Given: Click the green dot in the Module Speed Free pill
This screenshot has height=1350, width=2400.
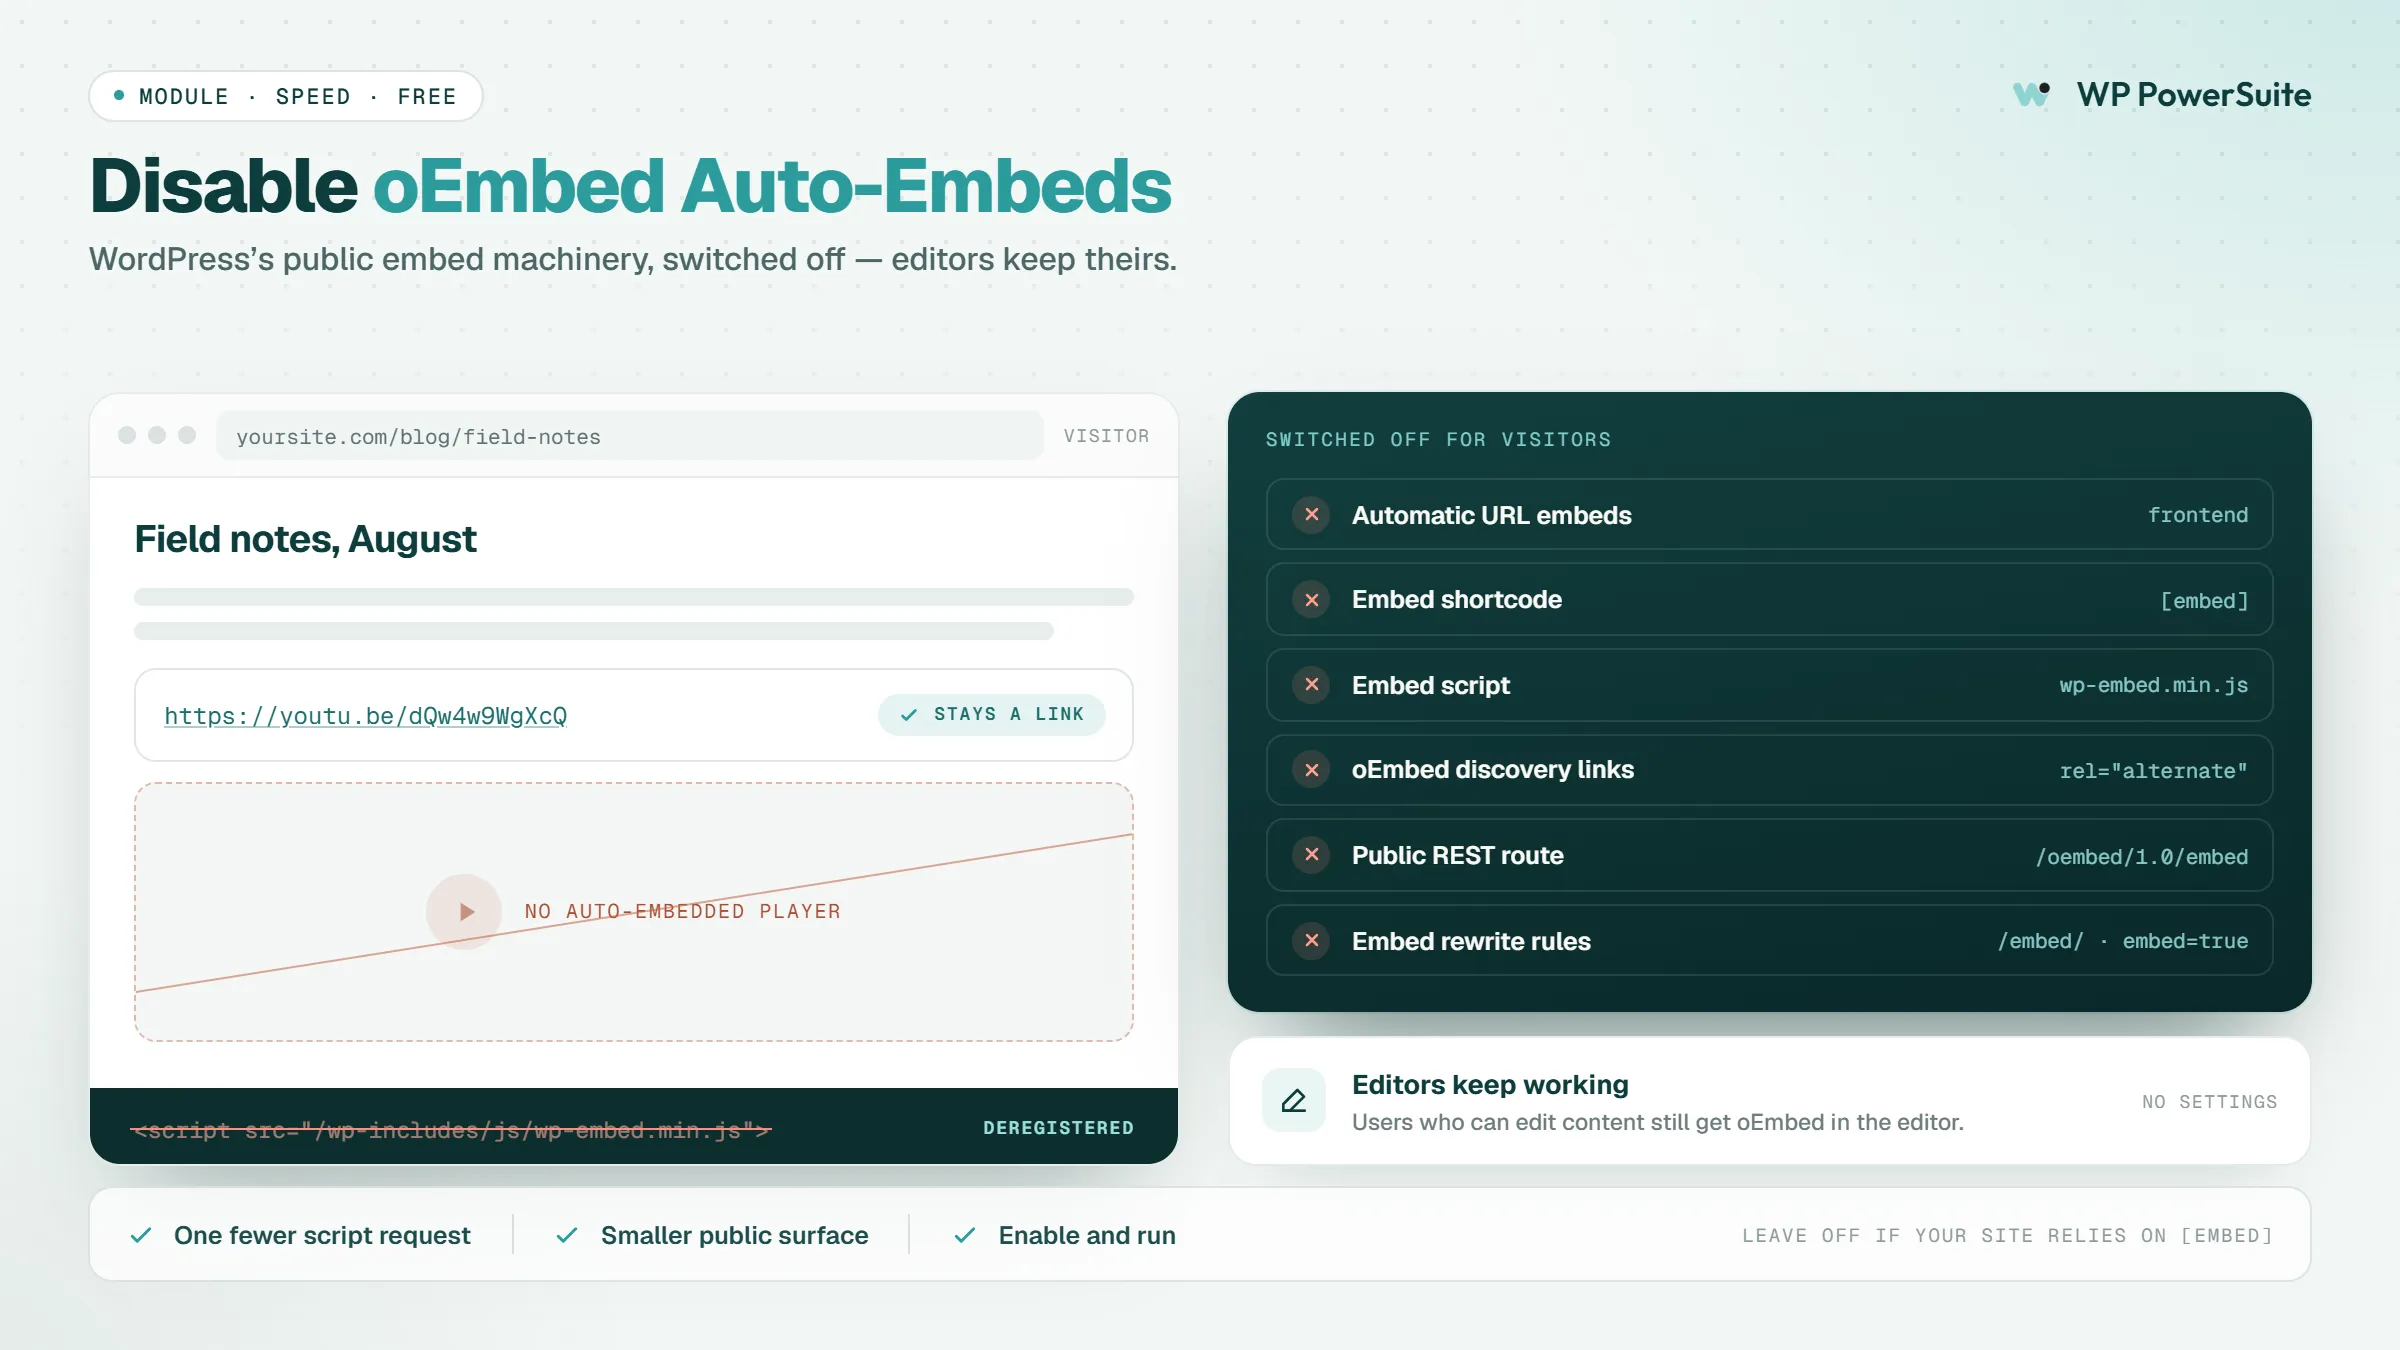Looking at the screenshot, I should click(x=119, y=96).
